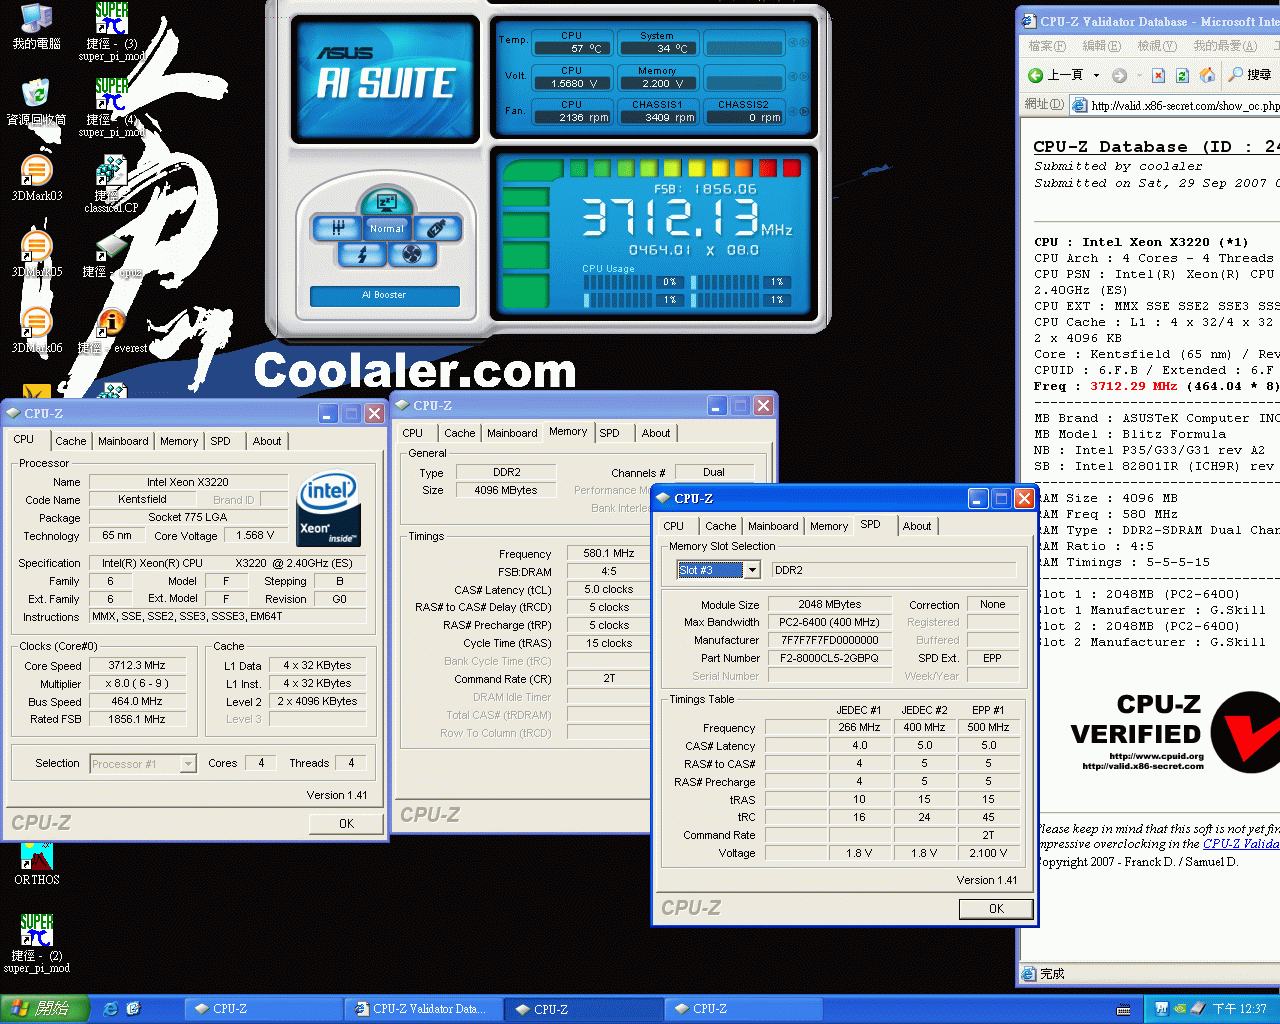
Task: Click the next arrow on AI Suite Temp row
Action: (x=804, y=43)
